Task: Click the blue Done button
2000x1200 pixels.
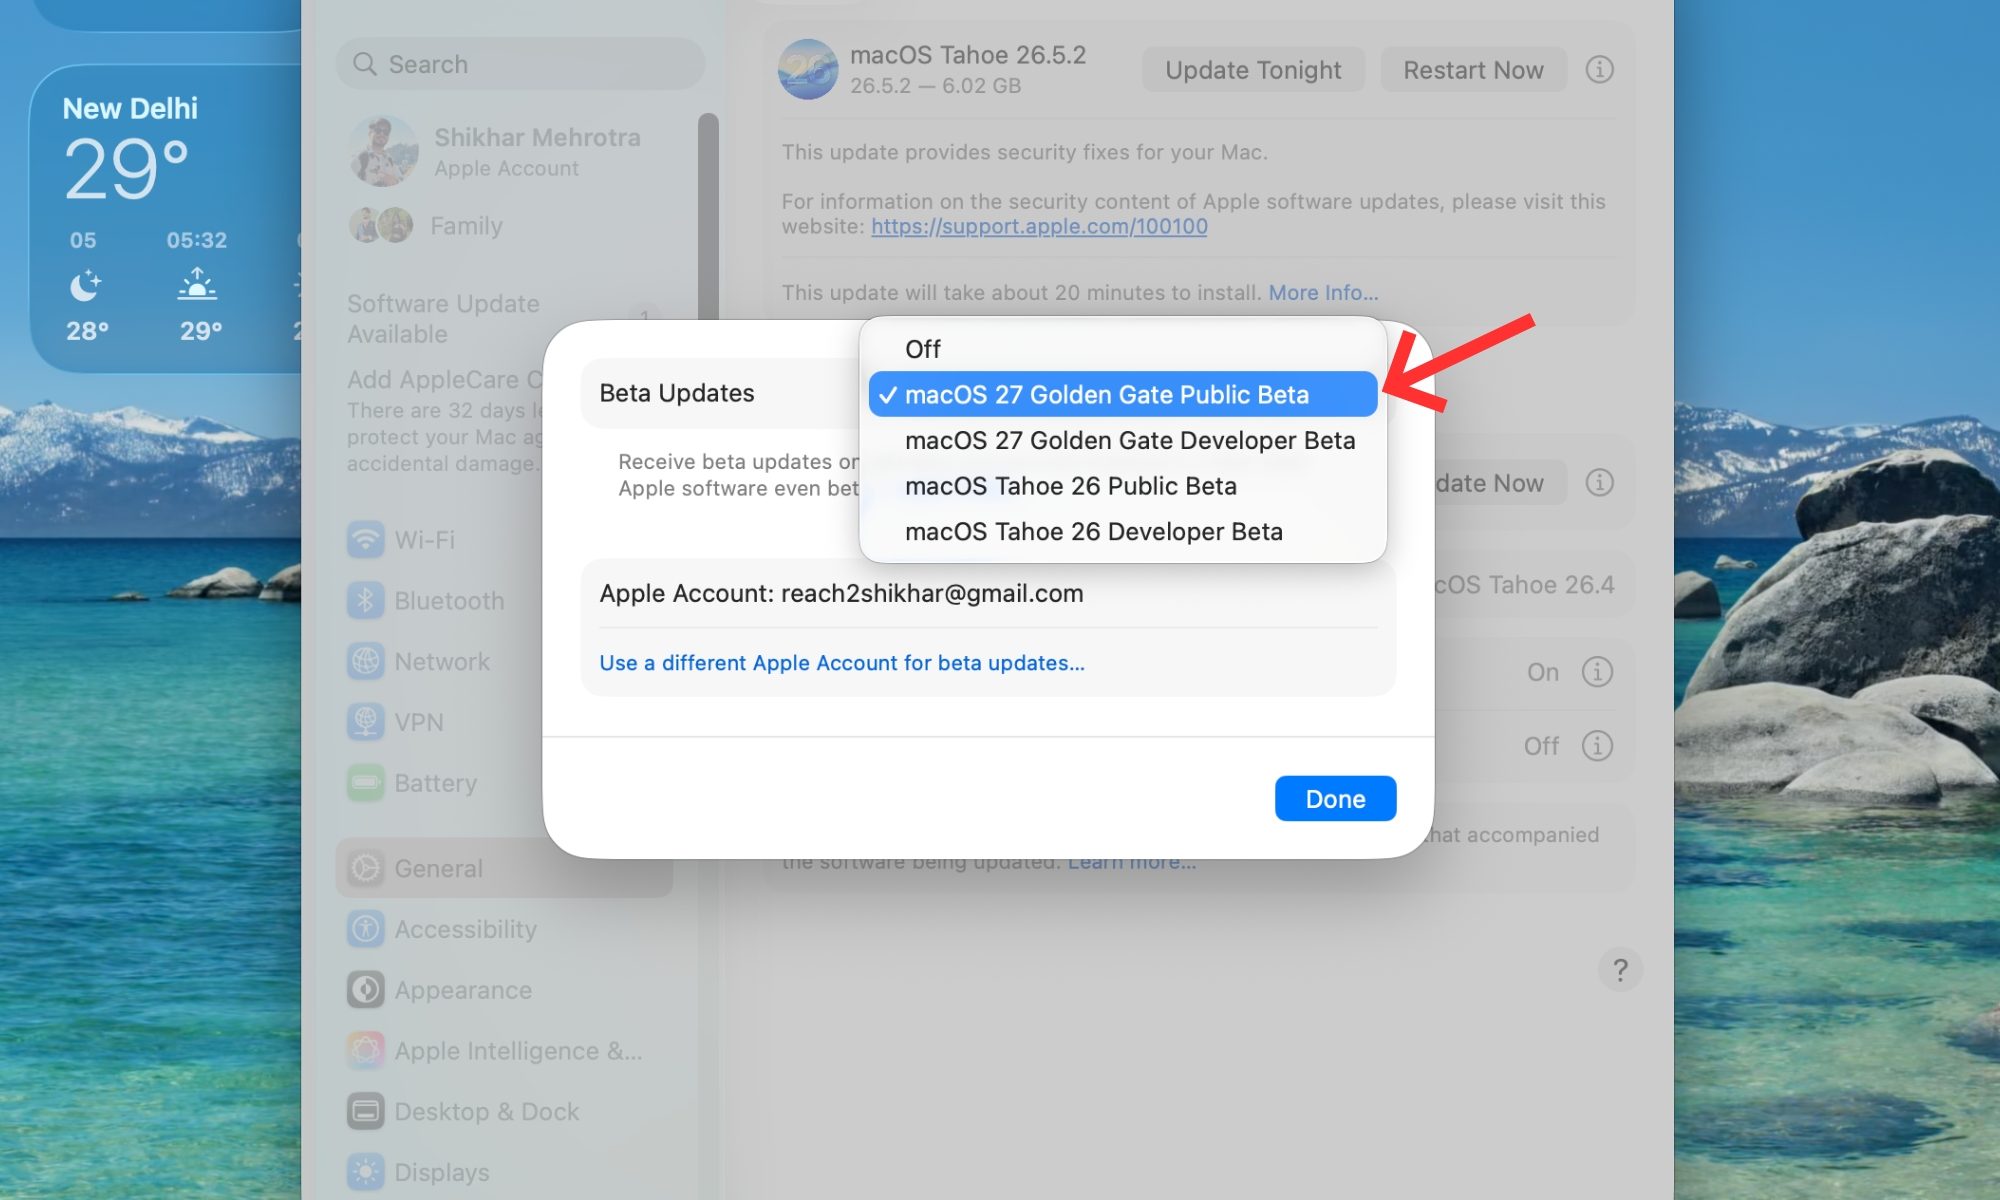Action: [x=1335, y=799]
